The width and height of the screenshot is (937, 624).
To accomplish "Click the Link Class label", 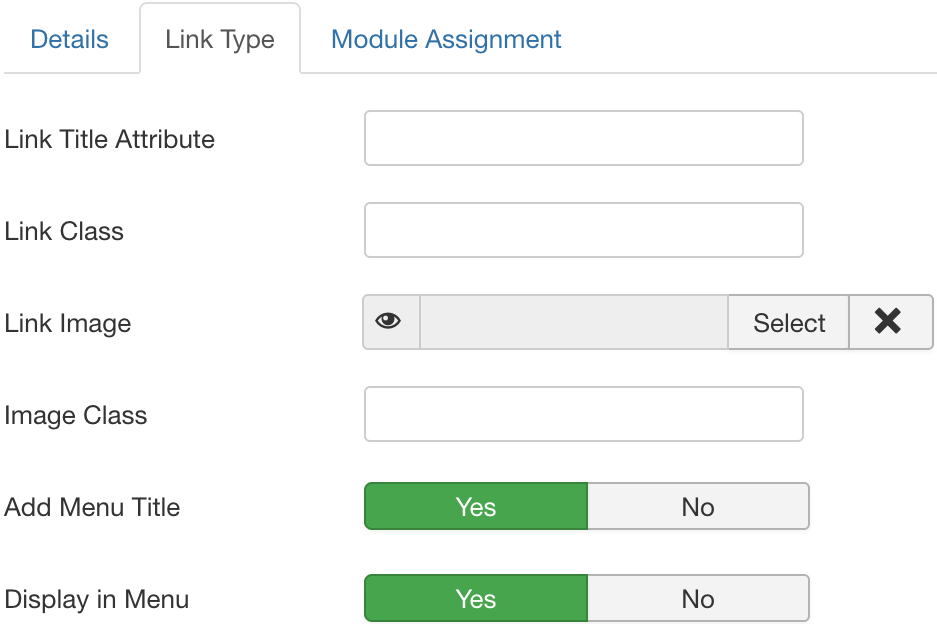I will [64, 231].
